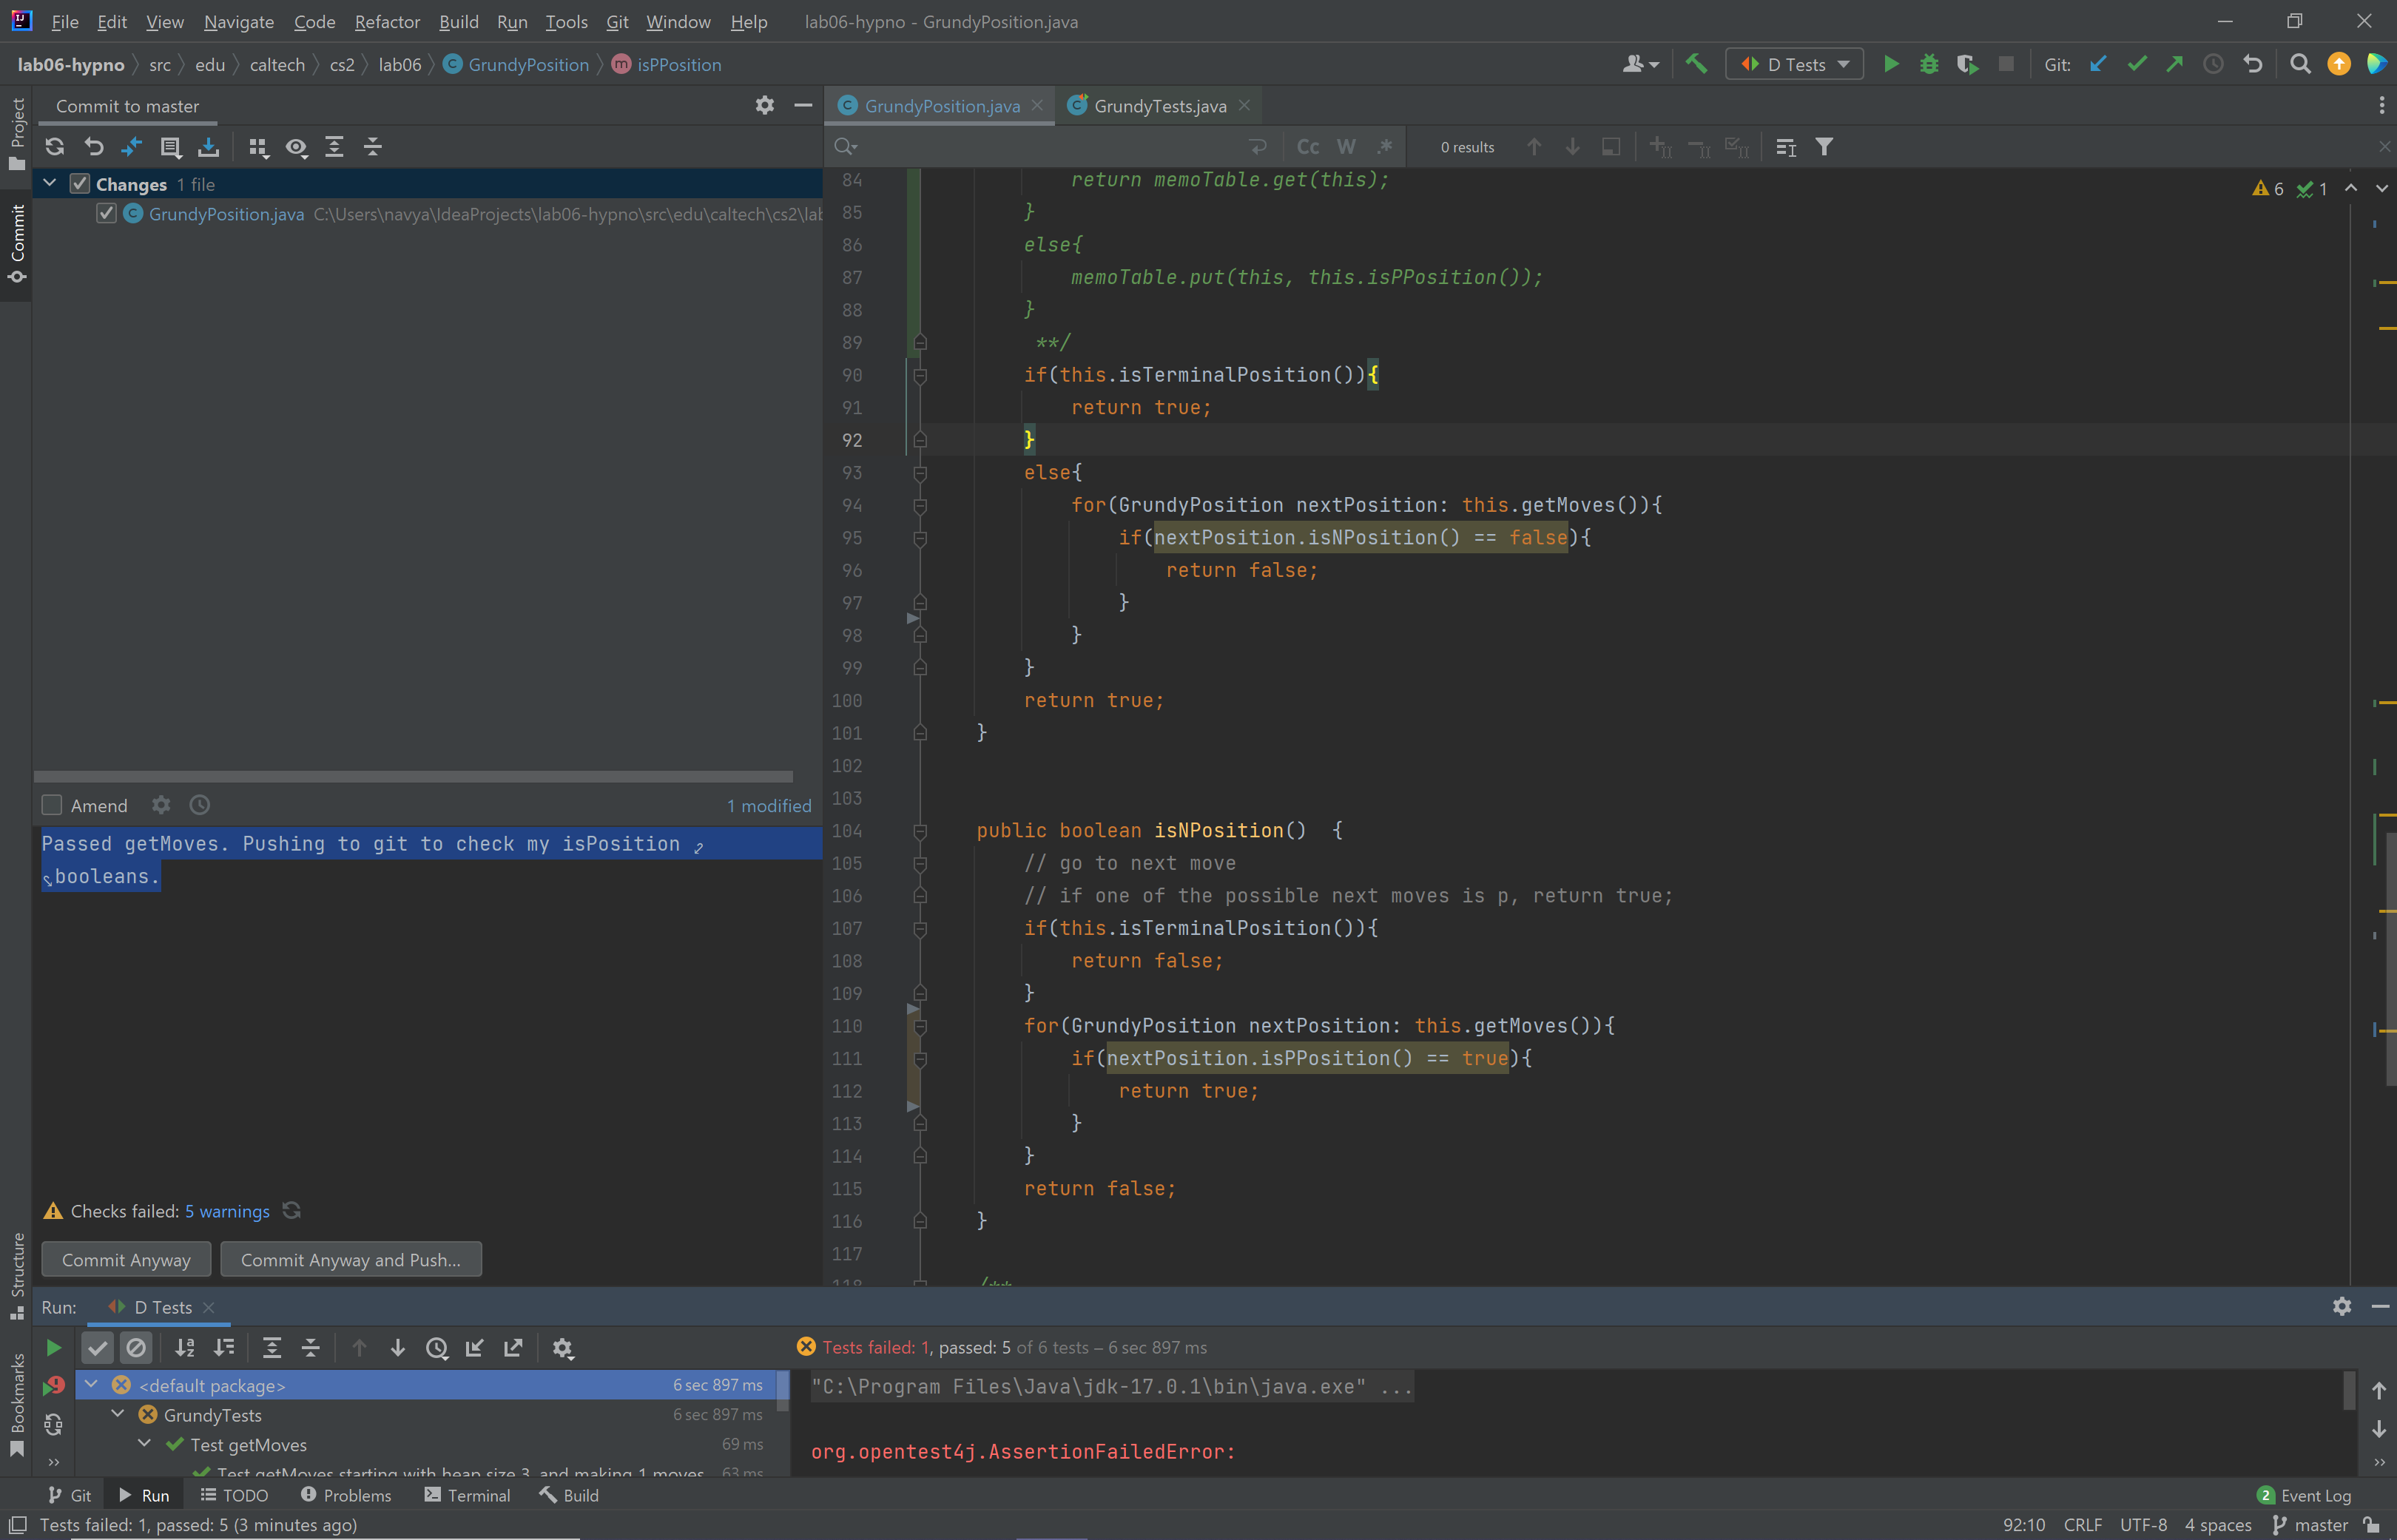Rerun tests using Run panel play icon
This screenshot has height=1540, width=2397.
[54, 1348]
